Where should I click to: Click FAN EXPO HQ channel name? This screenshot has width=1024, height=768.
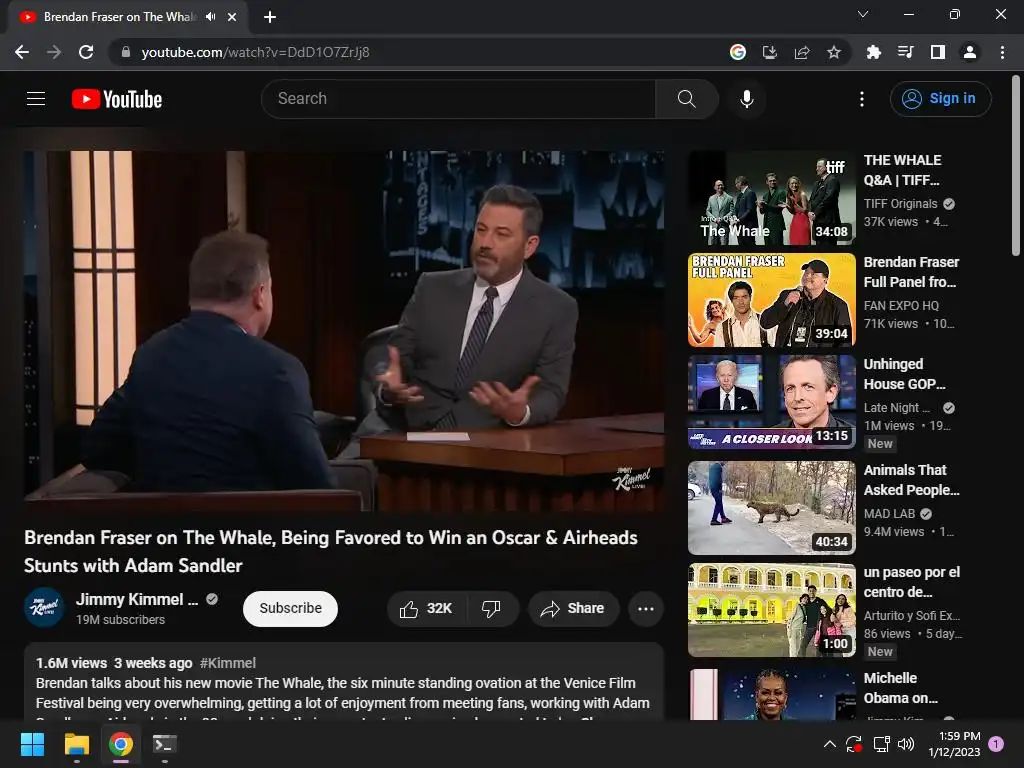(901, 306)
